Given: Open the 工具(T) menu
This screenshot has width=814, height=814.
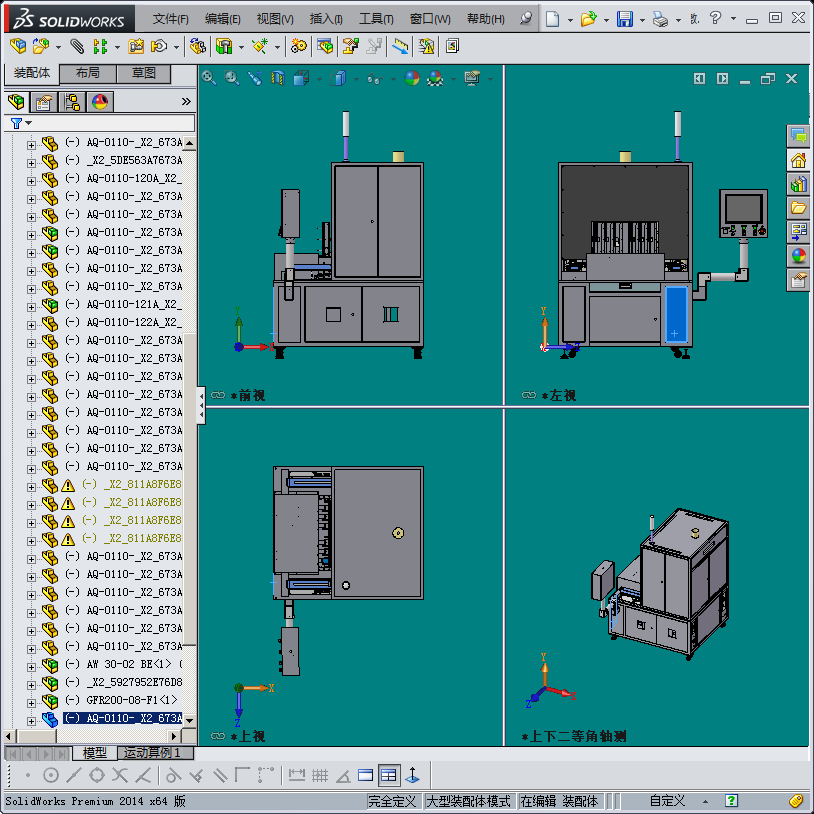Looking at the screenshot, I should [376, 19].
